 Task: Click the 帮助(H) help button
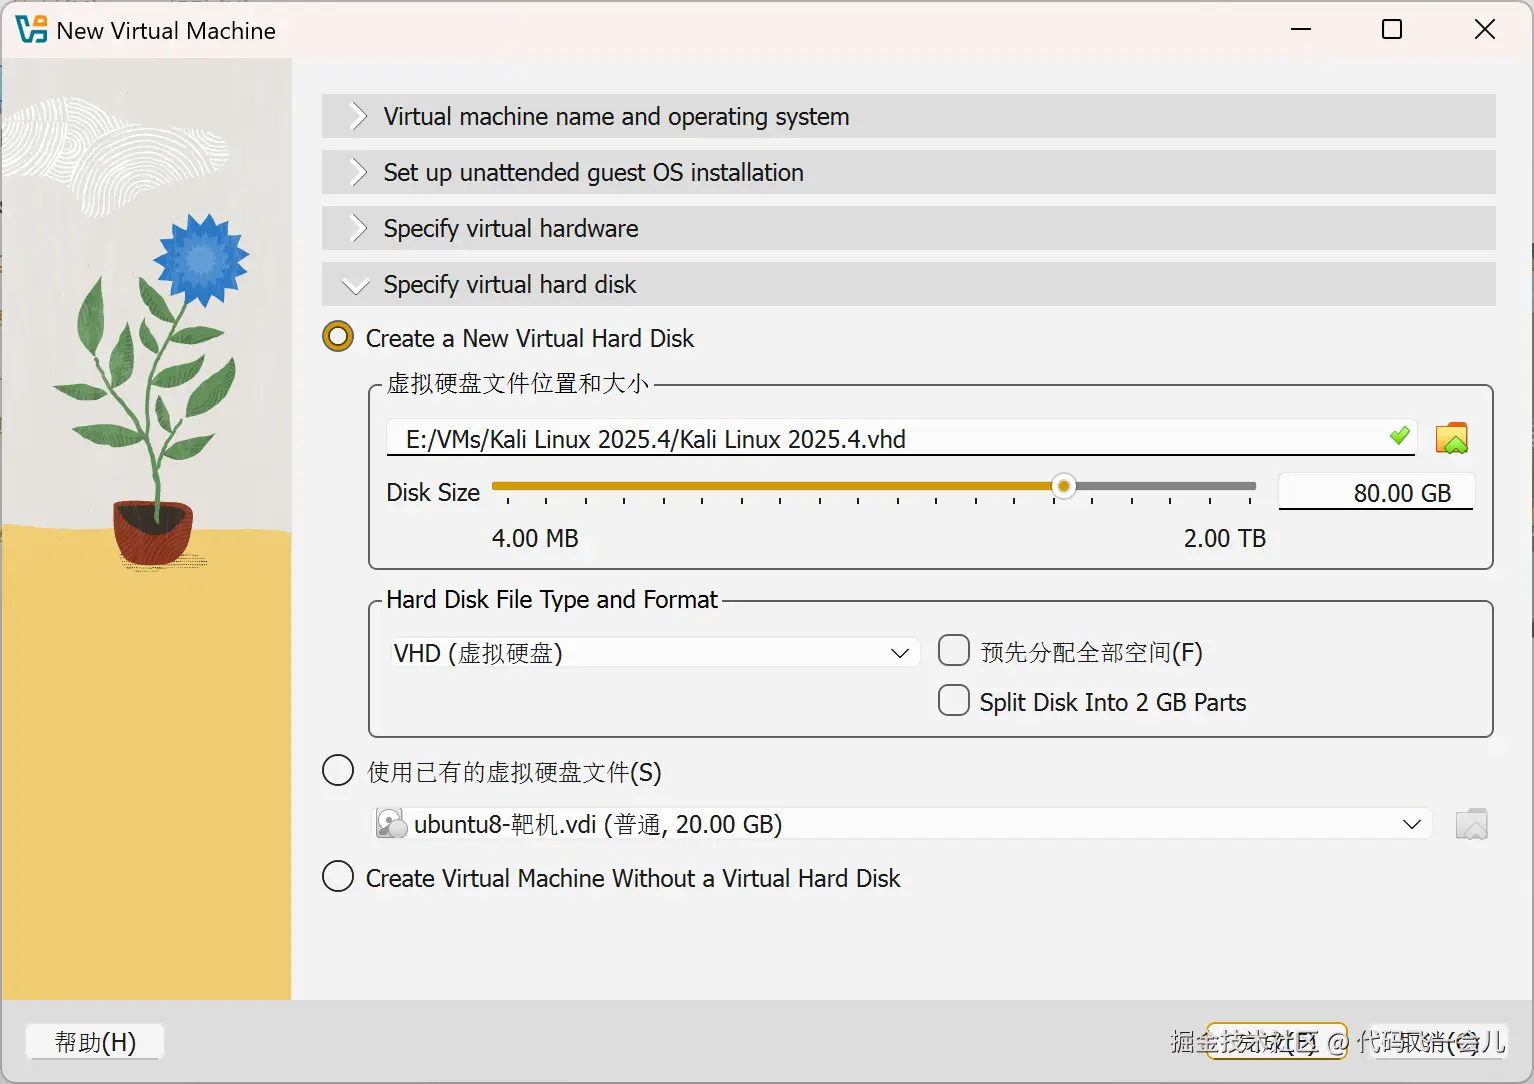click(x=95, y=1042)
